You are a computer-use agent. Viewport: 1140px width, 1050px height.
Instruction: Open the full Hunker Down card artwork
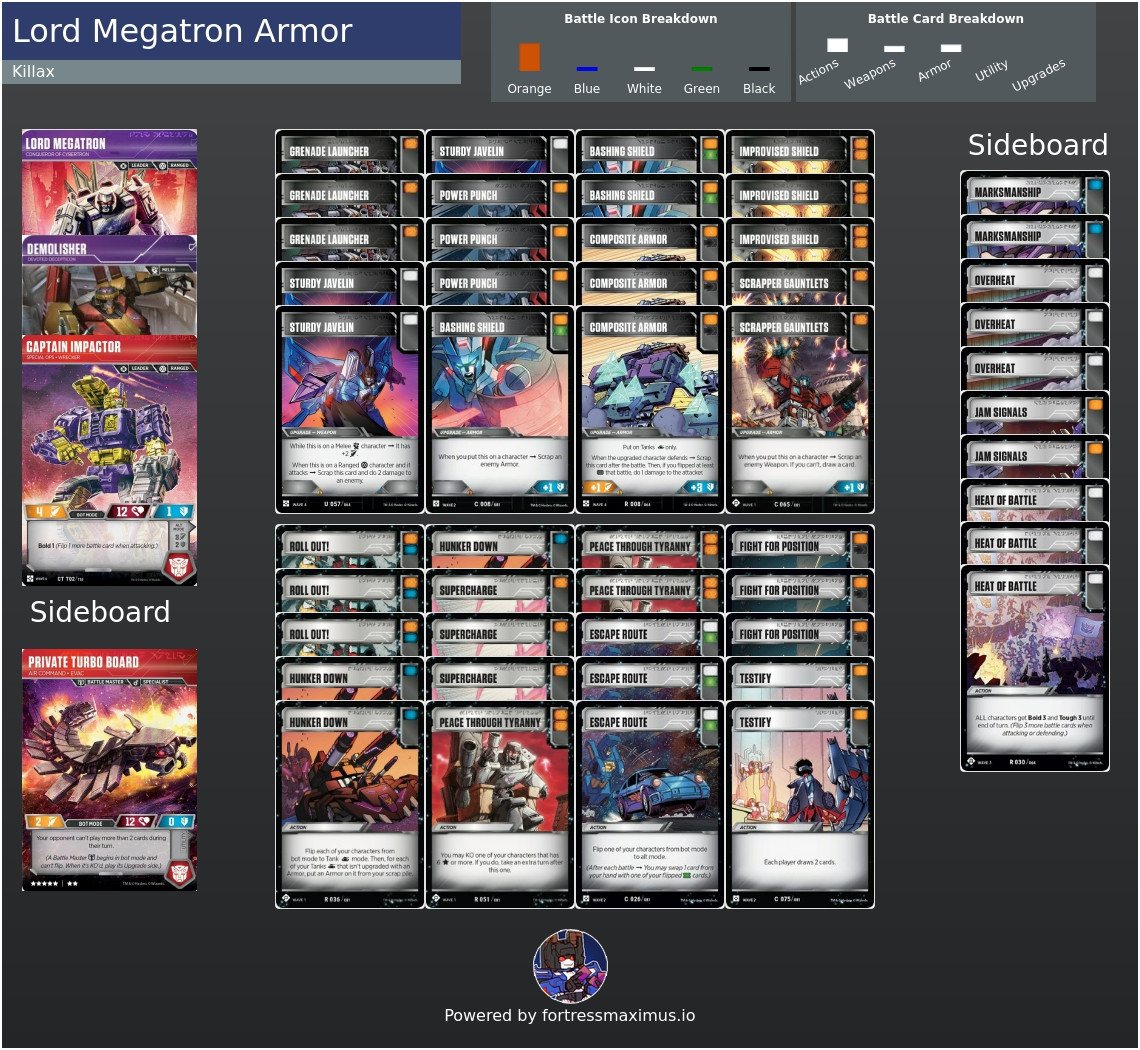click(x=350, y=777)
